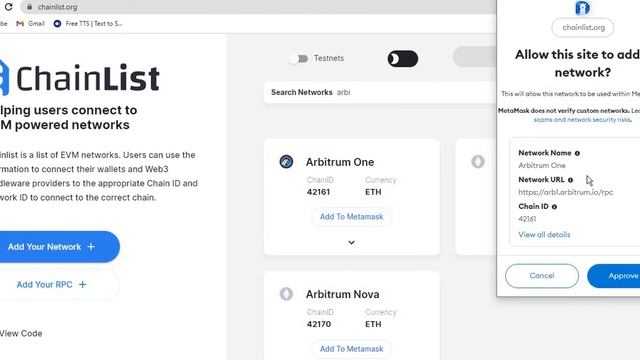Open the View Code link
The height and width of the screenshot is (360, 640).
pyautogui.click(x=21, y=333)
